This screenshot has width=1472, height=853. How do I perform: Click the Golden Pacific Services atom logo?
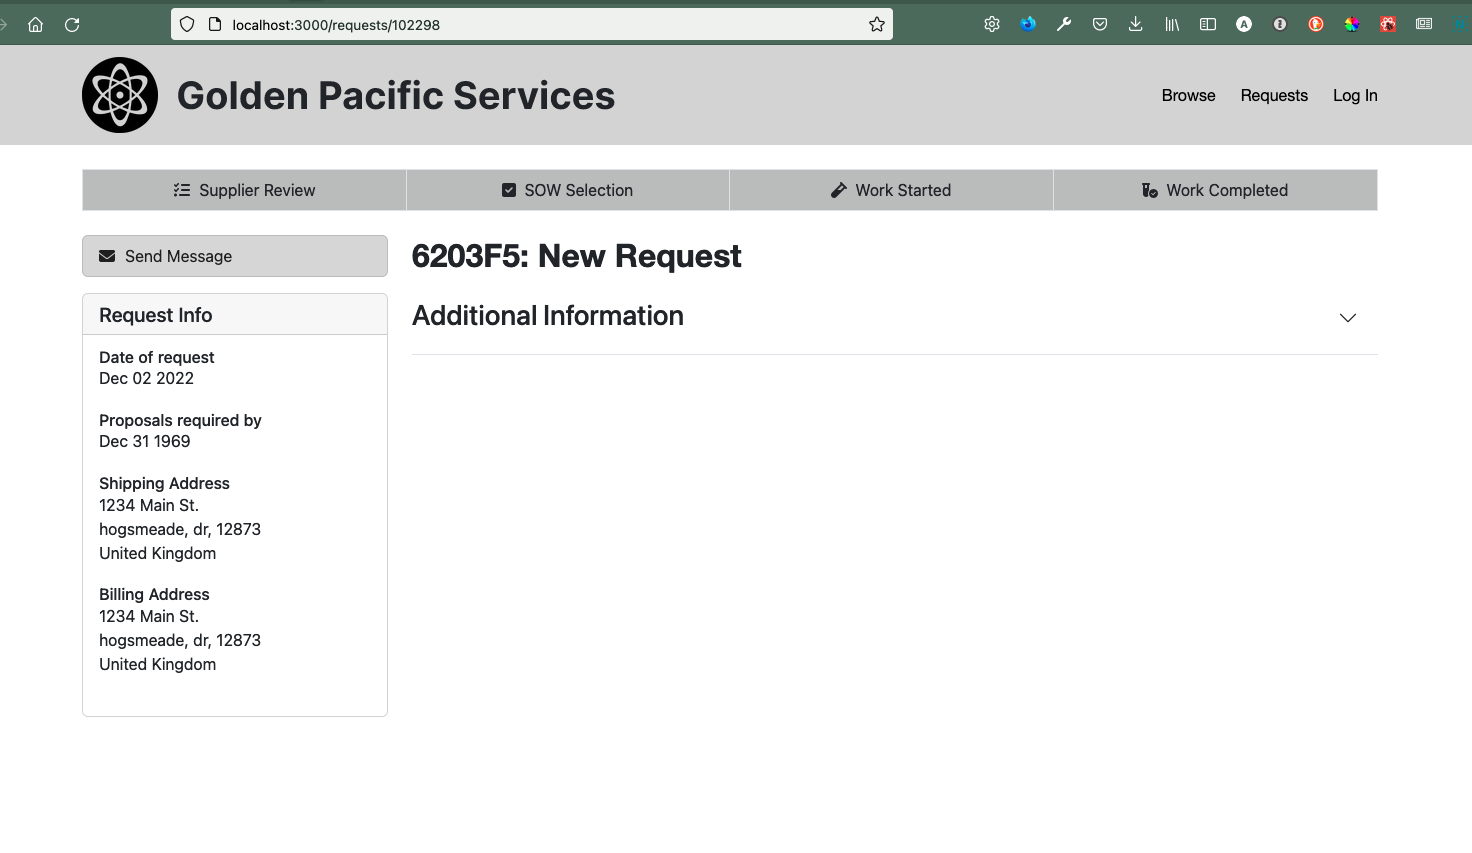(119, 94)
